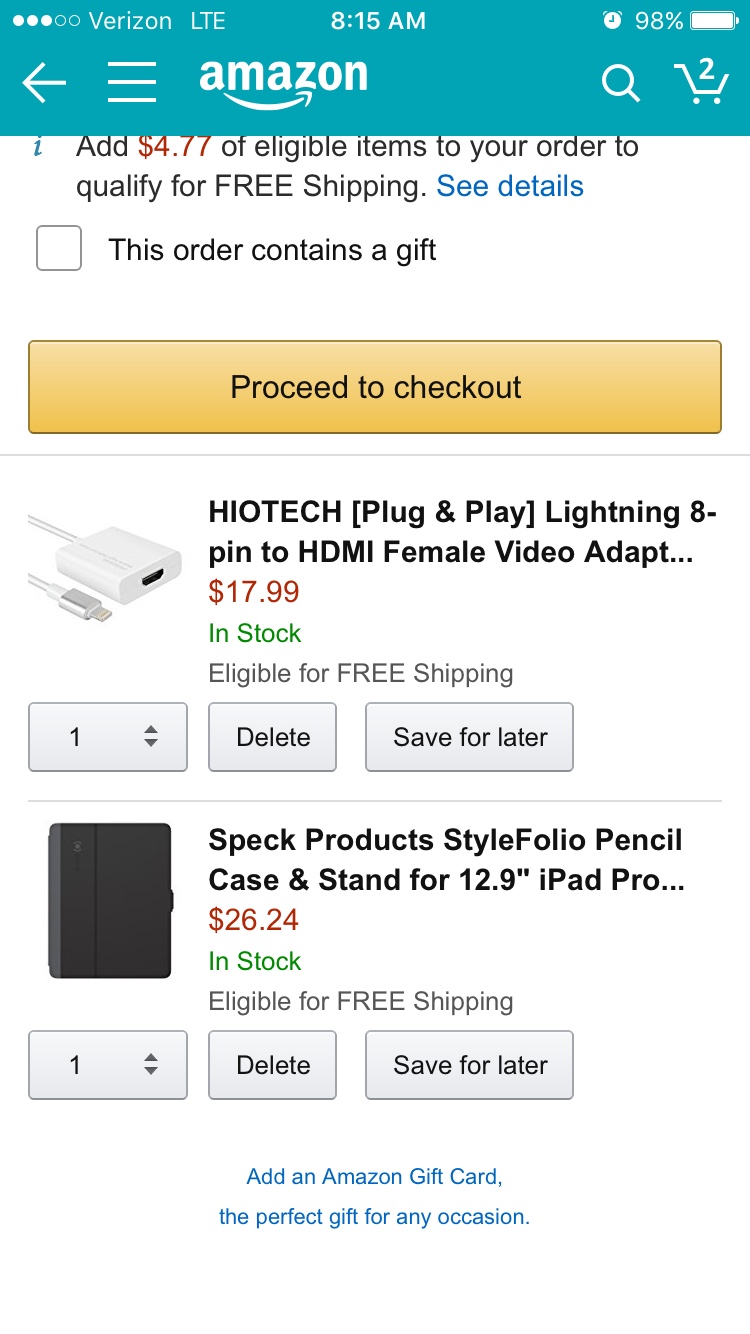This screenshot has height=1334, width=750.
Task: Tap 'Add an Amazon Gift Card' link
Action: (x=374, y=1177)
